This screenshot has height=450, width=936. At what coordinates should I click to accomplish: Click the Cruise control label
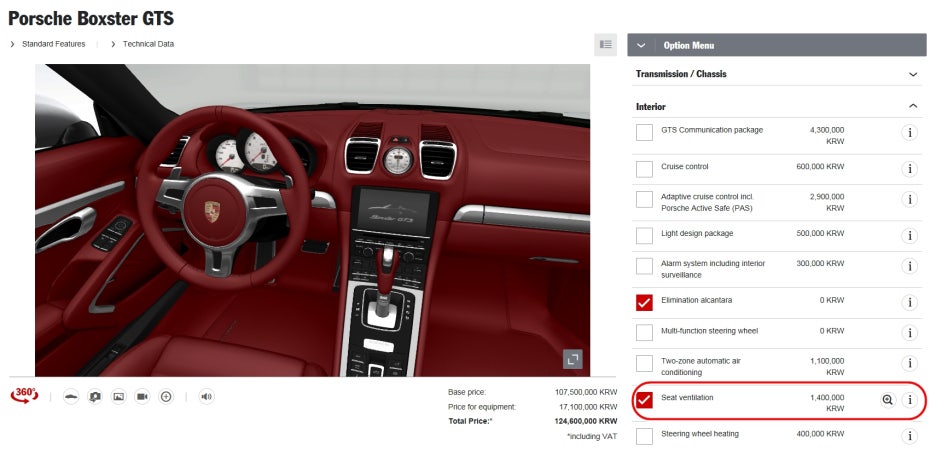(x=685, y=167)
